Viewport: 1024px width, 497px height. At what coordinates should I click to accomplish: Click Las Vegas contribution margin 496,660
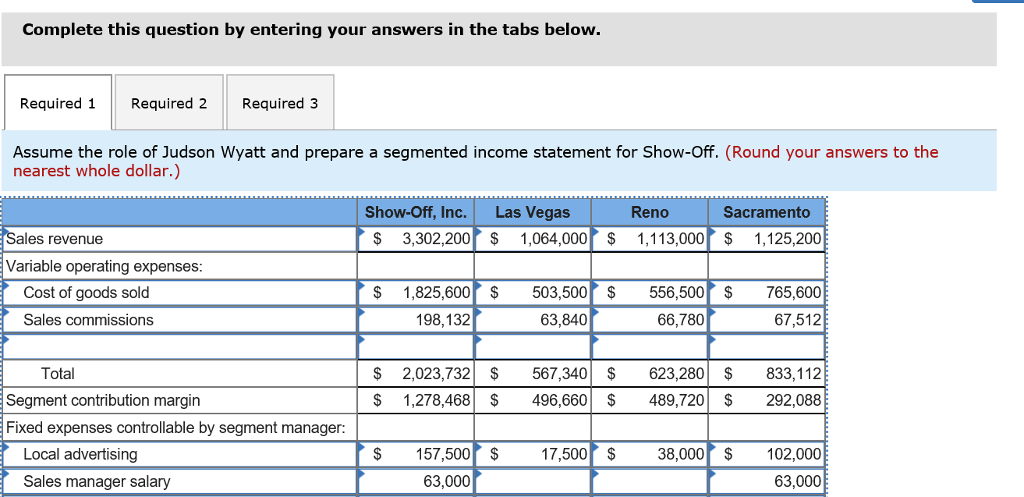(533, 400)
